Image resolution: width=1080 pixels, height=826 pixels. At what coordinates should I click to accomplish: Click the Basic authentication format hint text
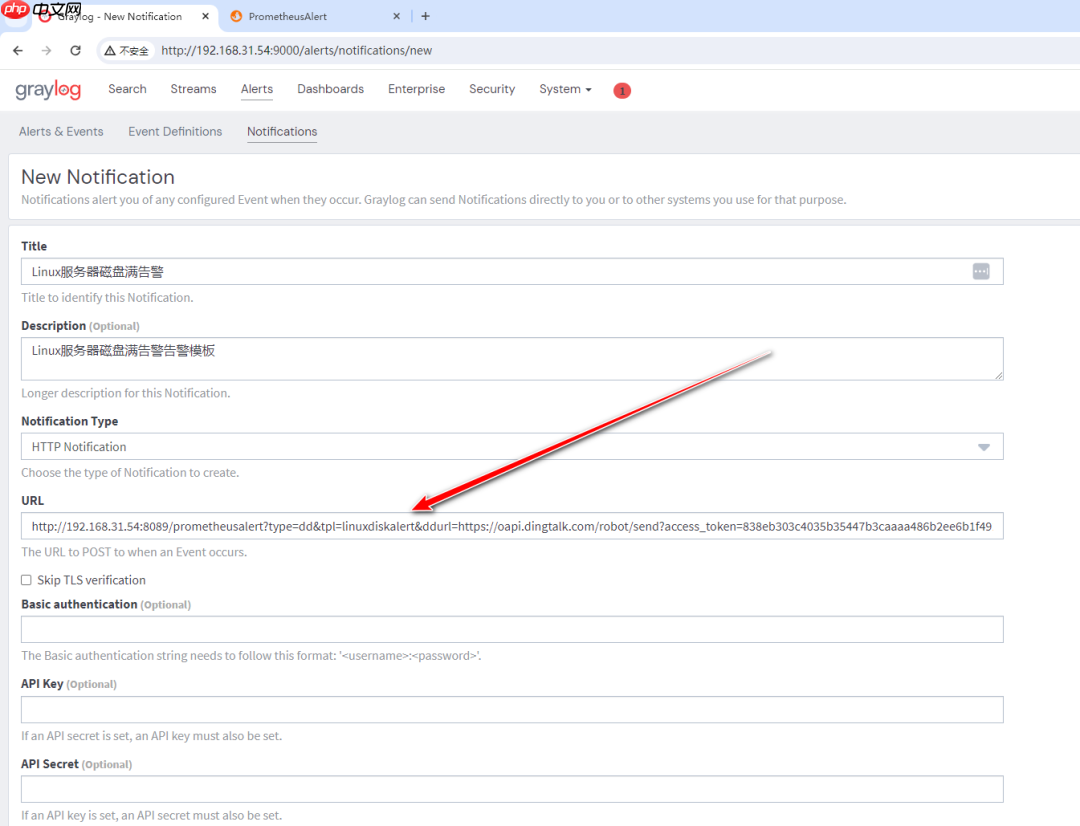[x=251, y=656]
